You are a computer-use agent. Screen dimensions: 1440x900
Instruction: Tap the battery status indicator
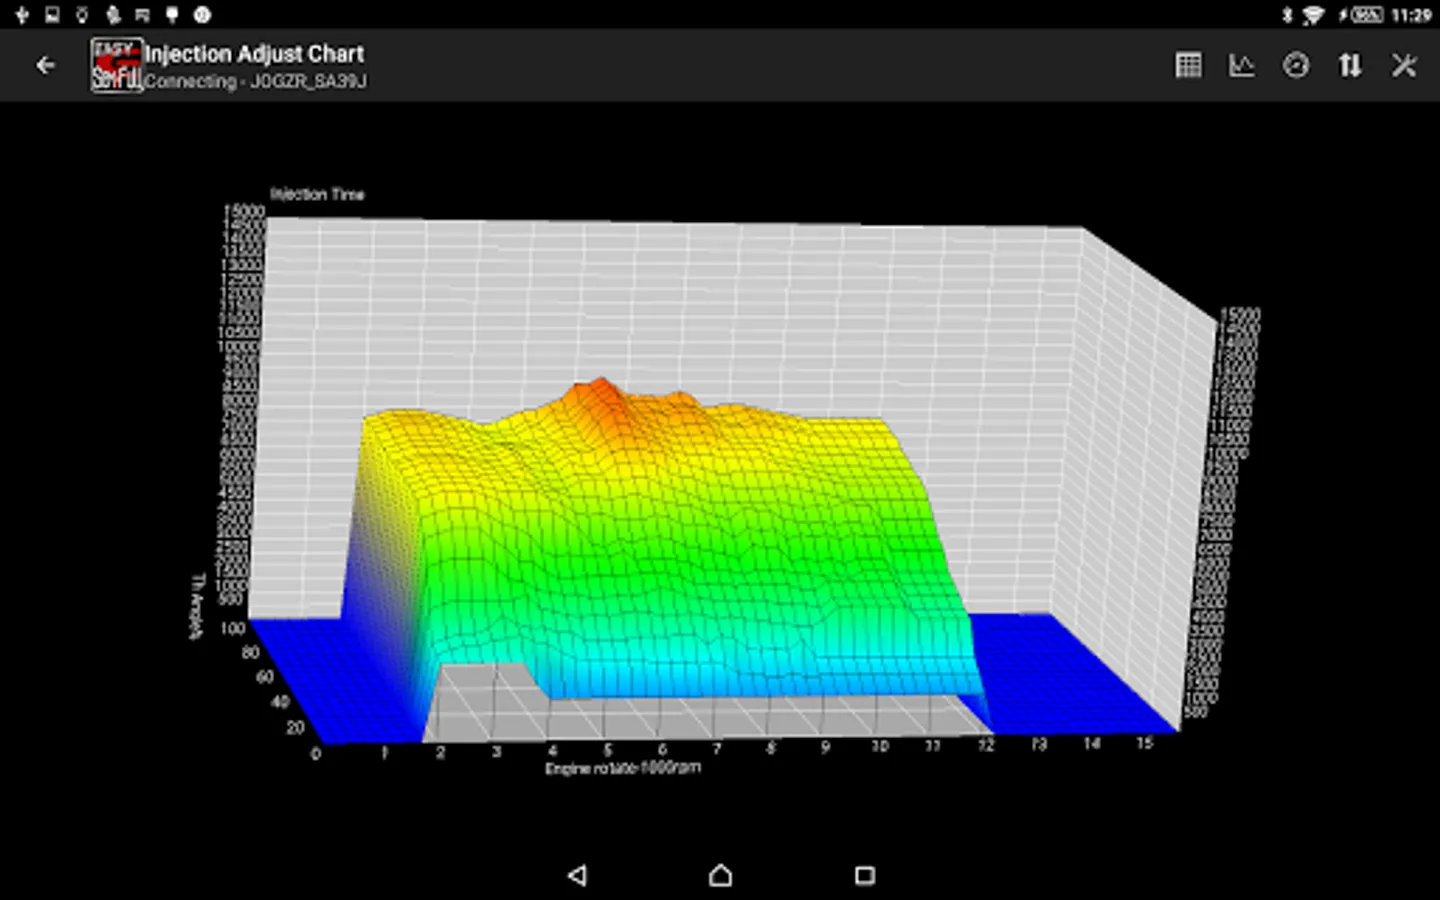[x=1362, y=15]
